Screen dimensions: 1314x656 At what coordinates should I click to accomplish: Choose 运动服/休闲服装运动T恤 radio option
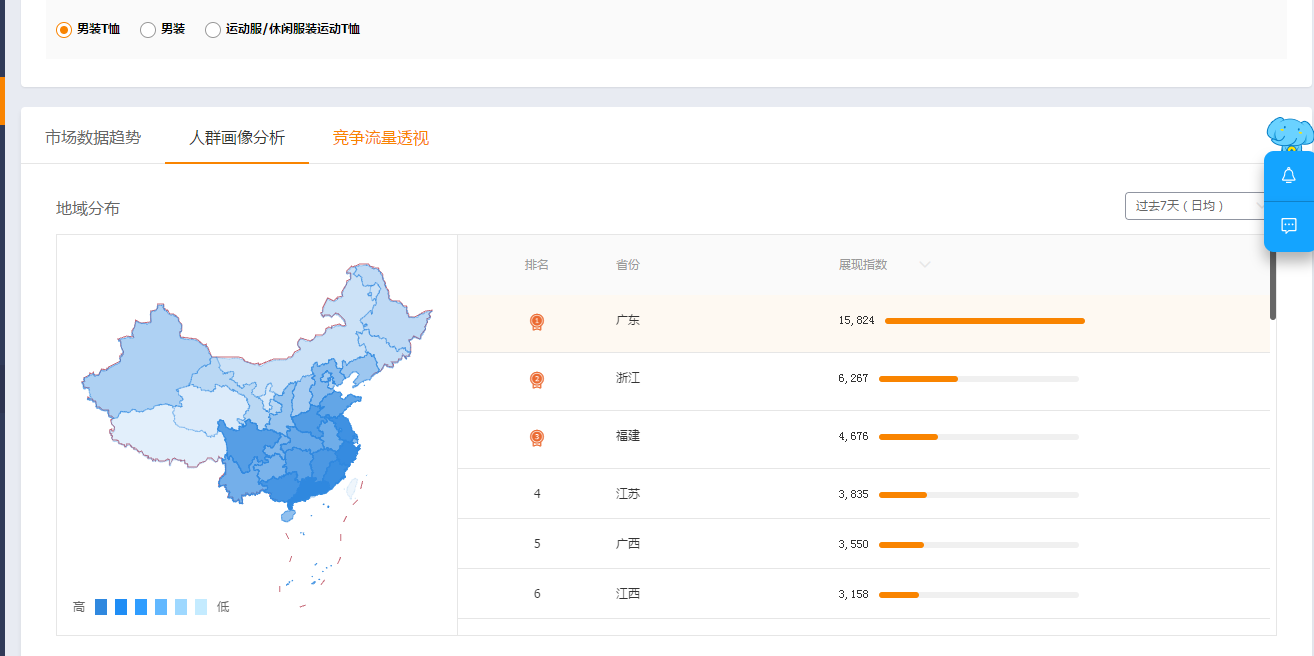tap(213, 30)
